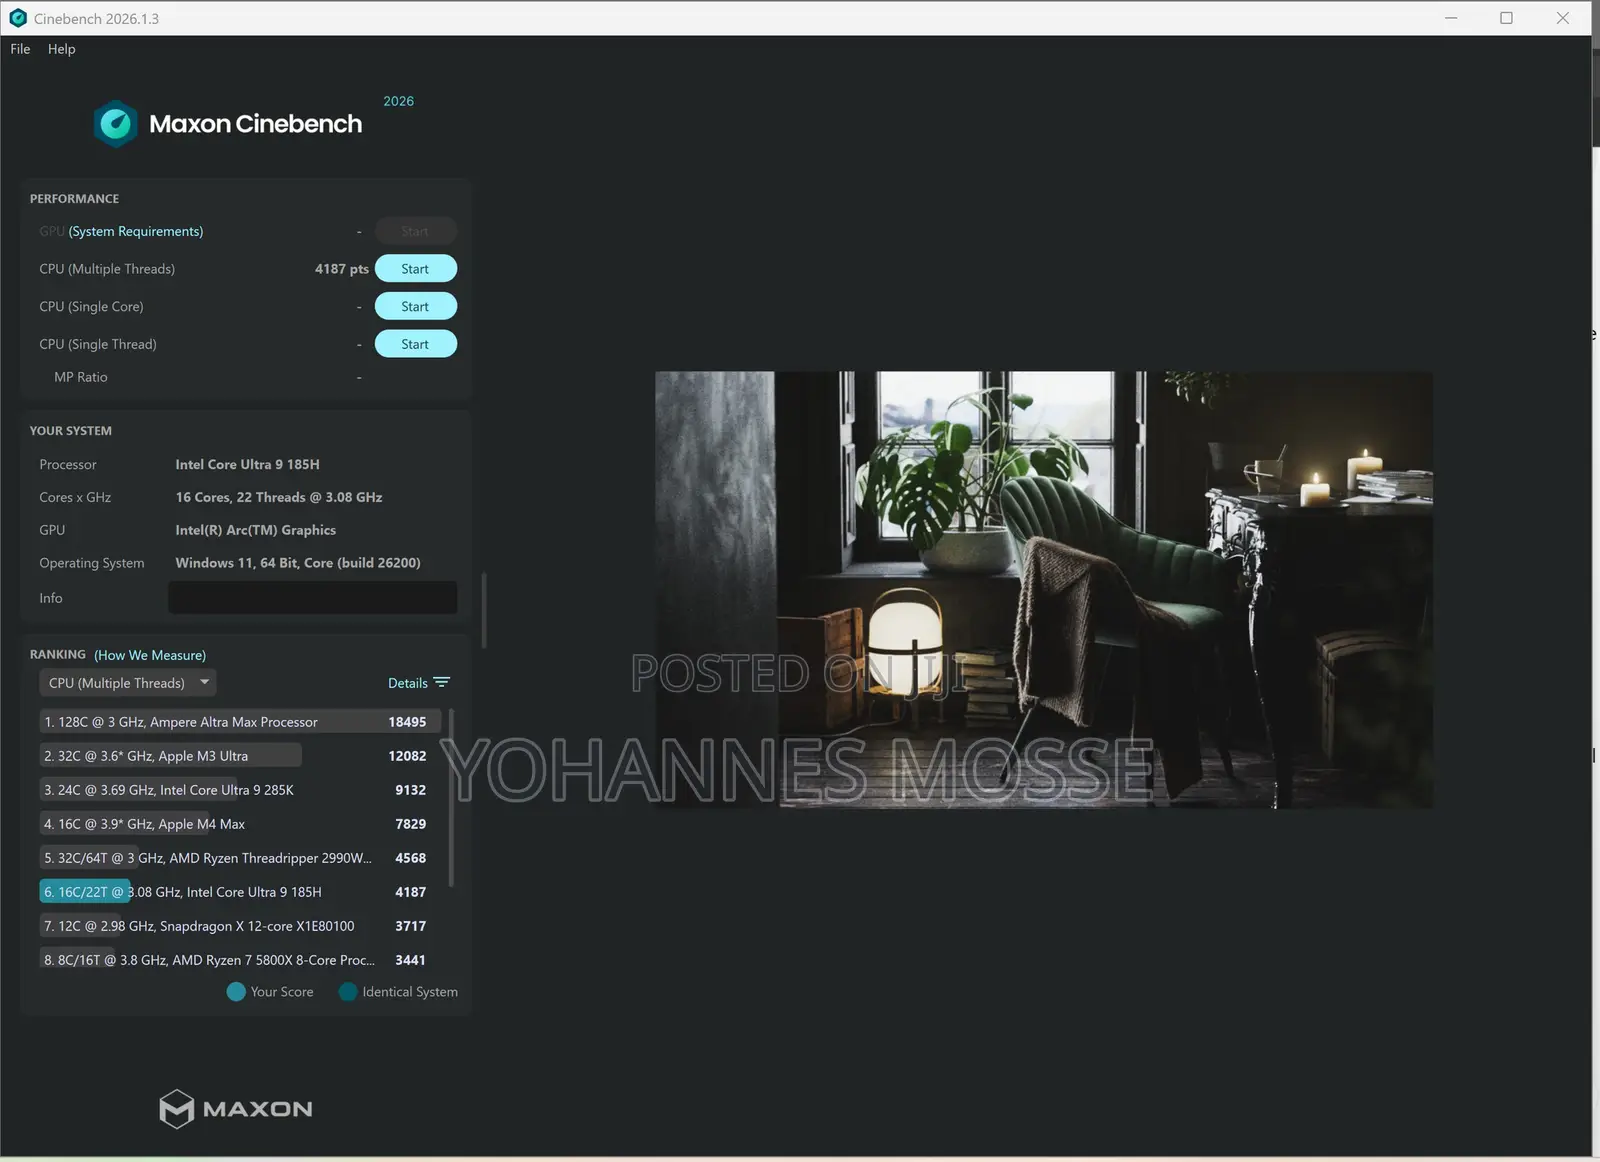Click the ranking list scrollbar

(451, 798)
